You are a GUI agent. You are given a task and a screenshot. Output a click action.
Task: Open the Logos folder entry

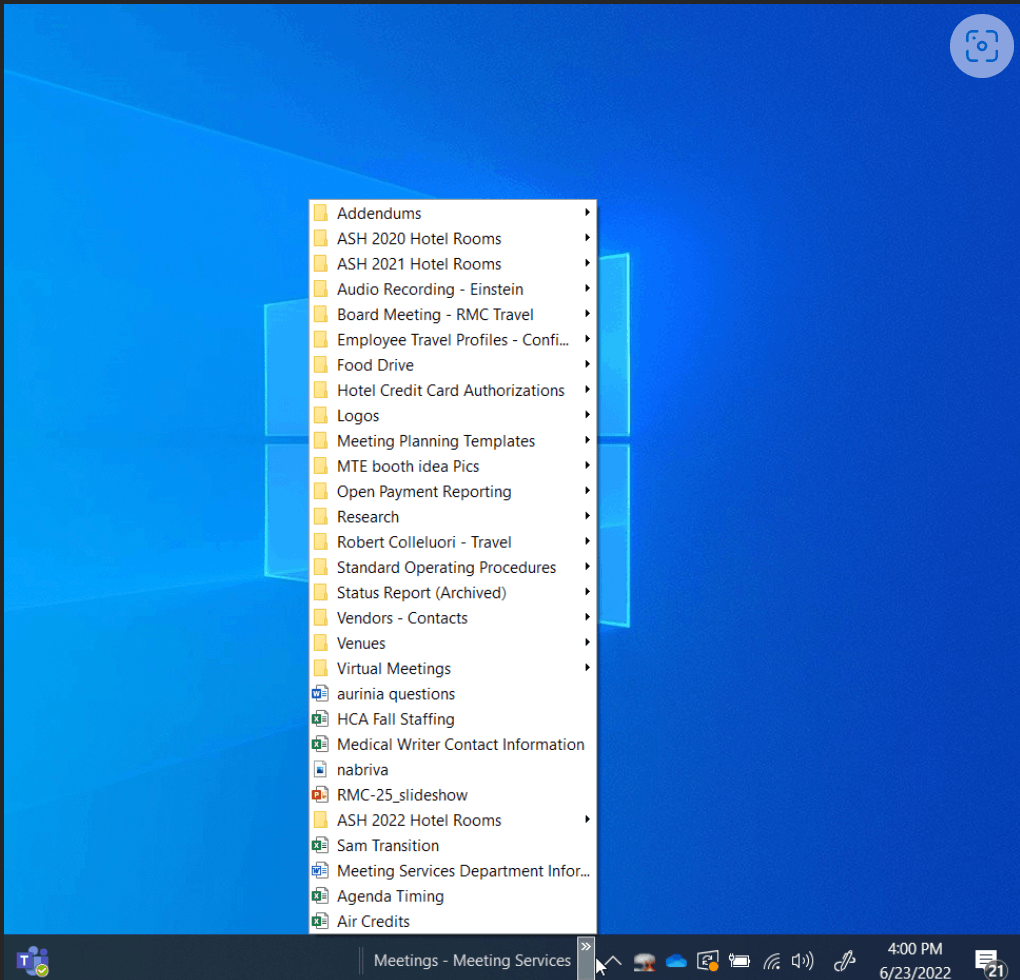(x=358, y=415)
